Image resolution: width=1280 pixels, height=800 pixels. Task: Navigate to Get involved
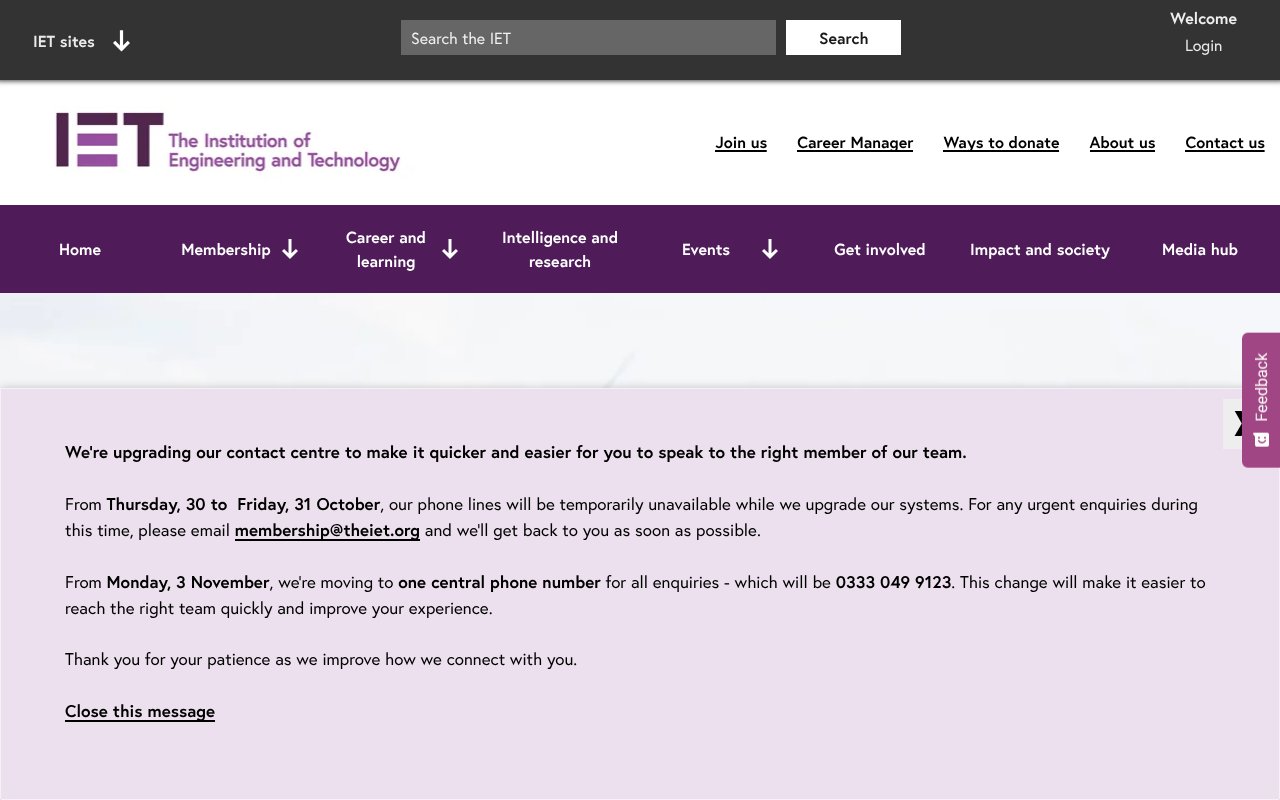[x=880, y=249]
